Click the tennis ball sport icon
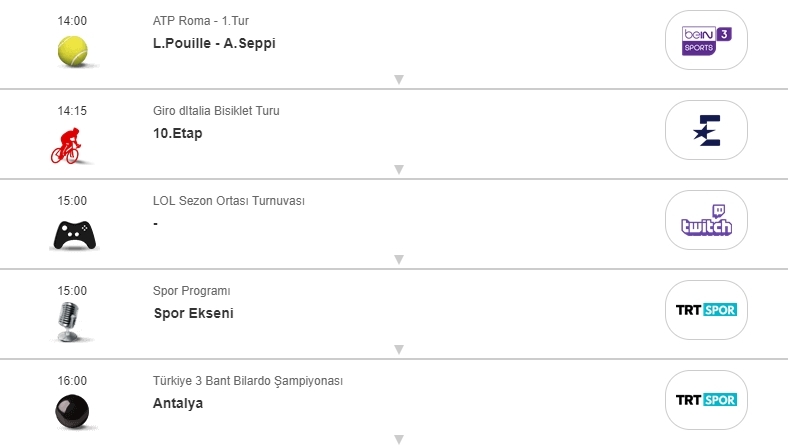Screen dimensions: 788x448 pyautogui.click(x=73, y=50)
